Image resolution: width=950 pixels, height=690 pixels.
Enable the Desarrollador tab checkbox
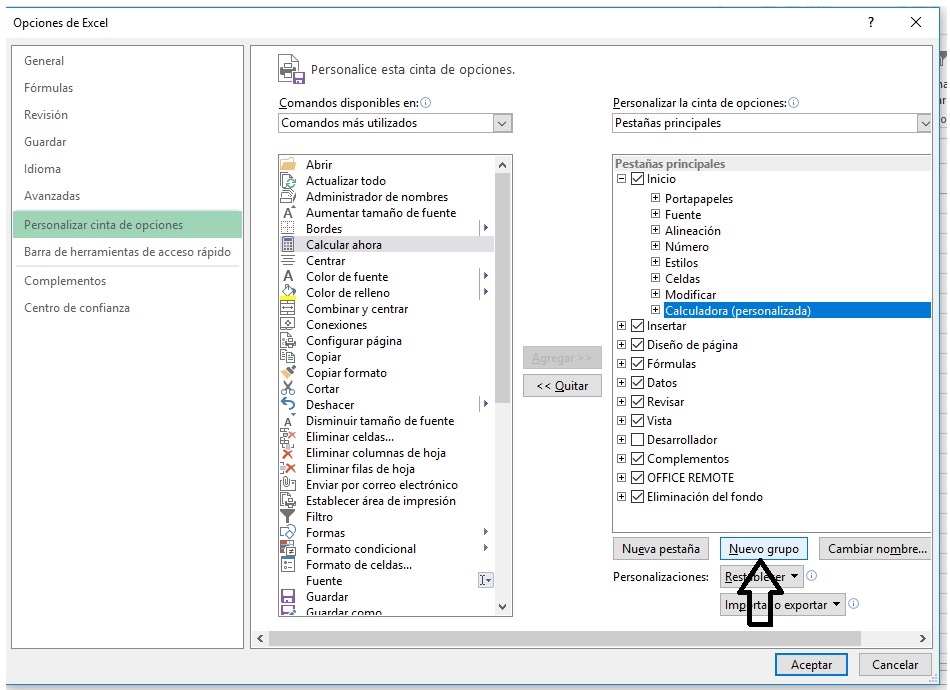(x=637, y=440)
